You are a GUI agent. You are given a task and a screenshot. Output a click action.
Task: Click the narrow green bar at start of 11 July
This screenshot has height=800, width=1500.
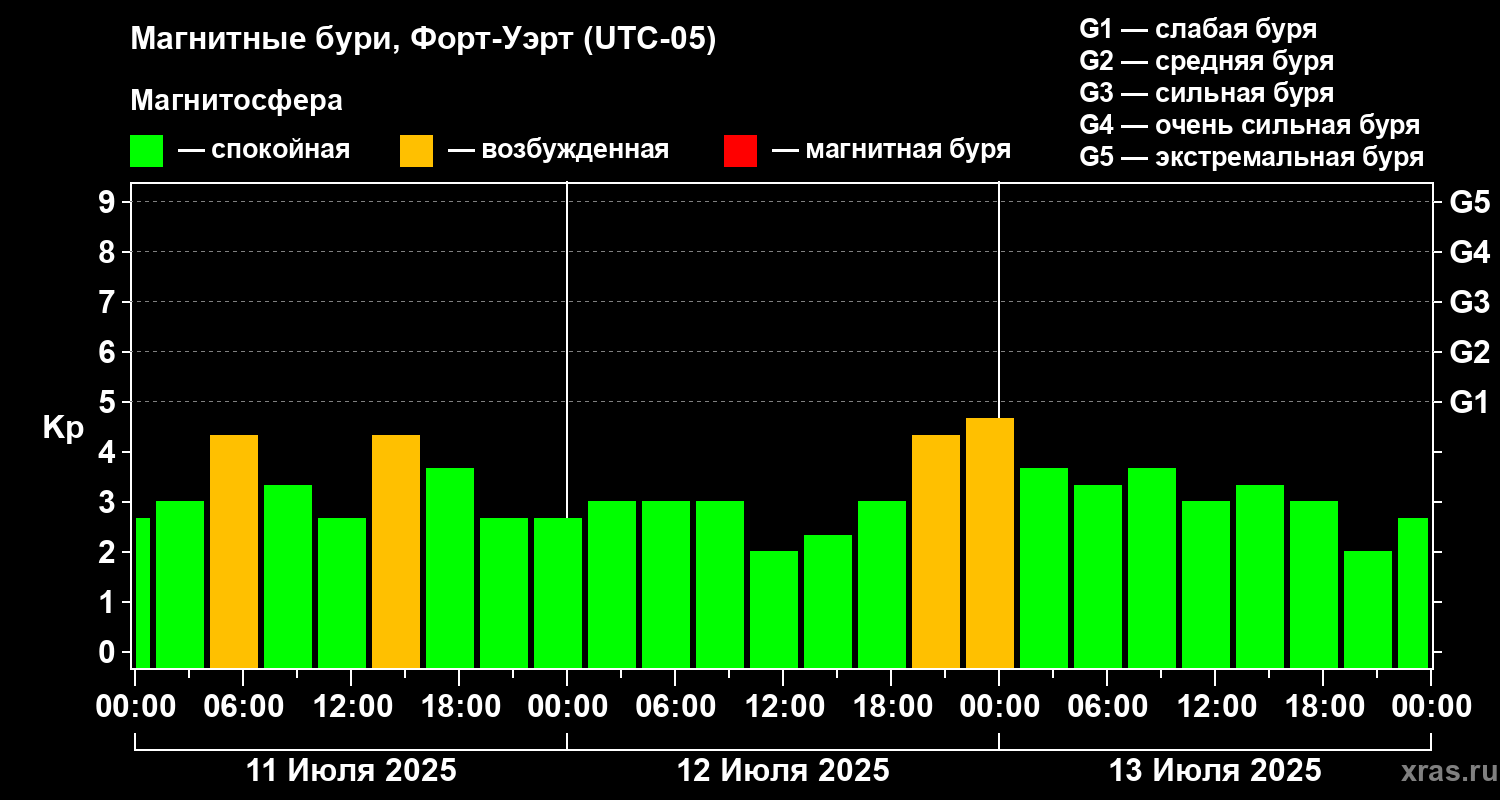coord(142,593)
